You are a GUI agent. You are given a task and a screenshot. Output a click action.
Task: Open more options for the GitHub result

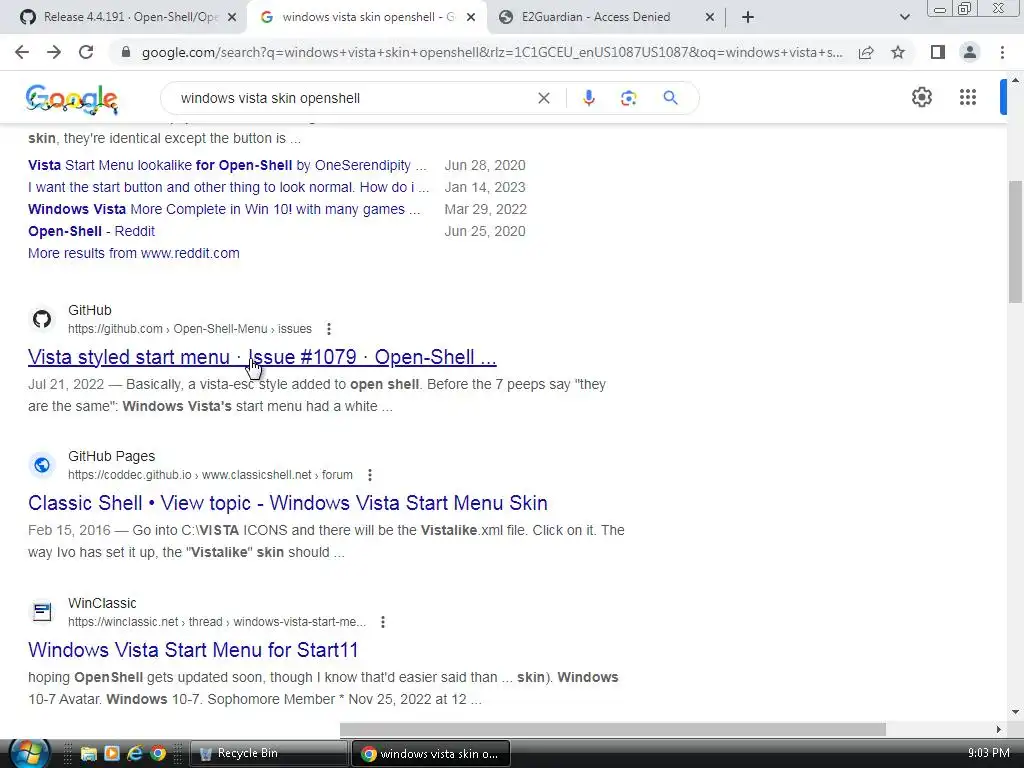point(328,328)
